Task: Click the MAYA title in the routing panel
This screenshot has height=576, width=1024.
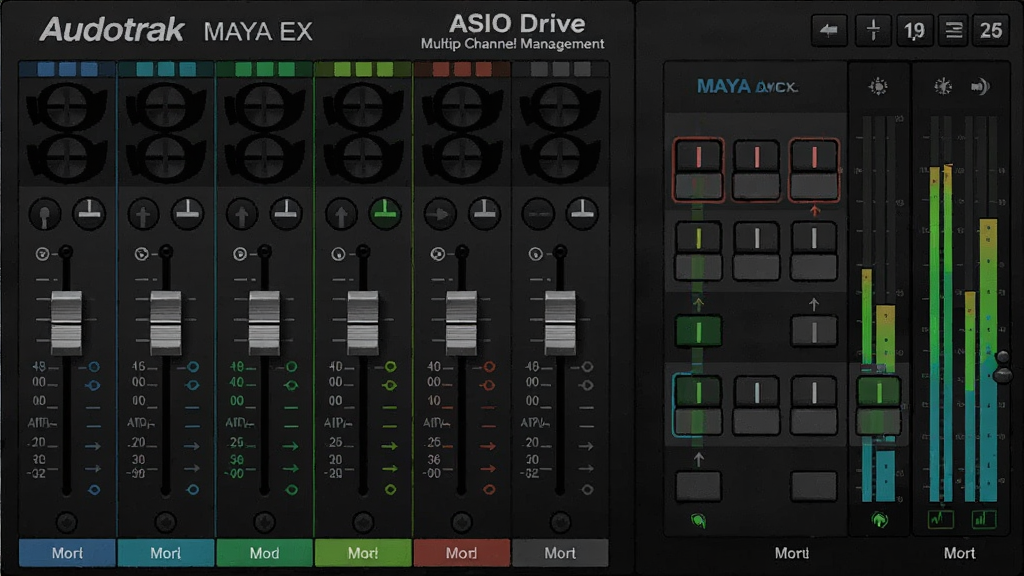Action: tap(724, 86)
